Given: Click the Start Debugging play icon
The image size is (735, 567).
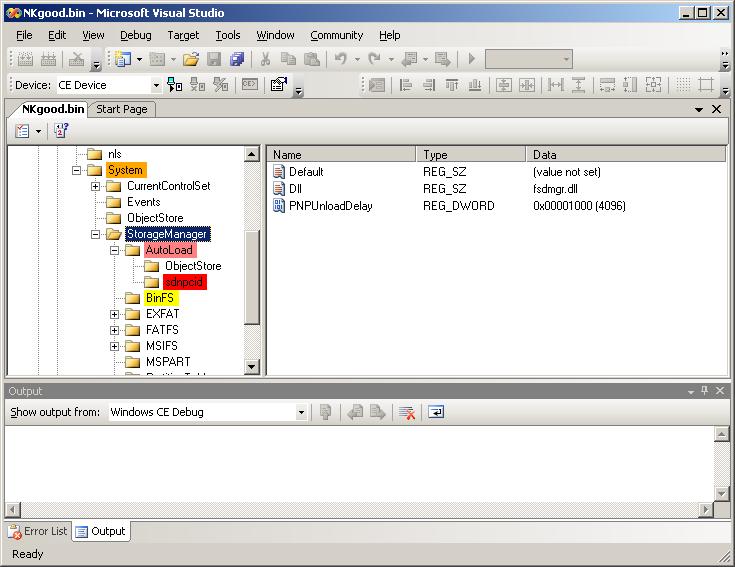Looking at the screenshot, I should point(472,59).
